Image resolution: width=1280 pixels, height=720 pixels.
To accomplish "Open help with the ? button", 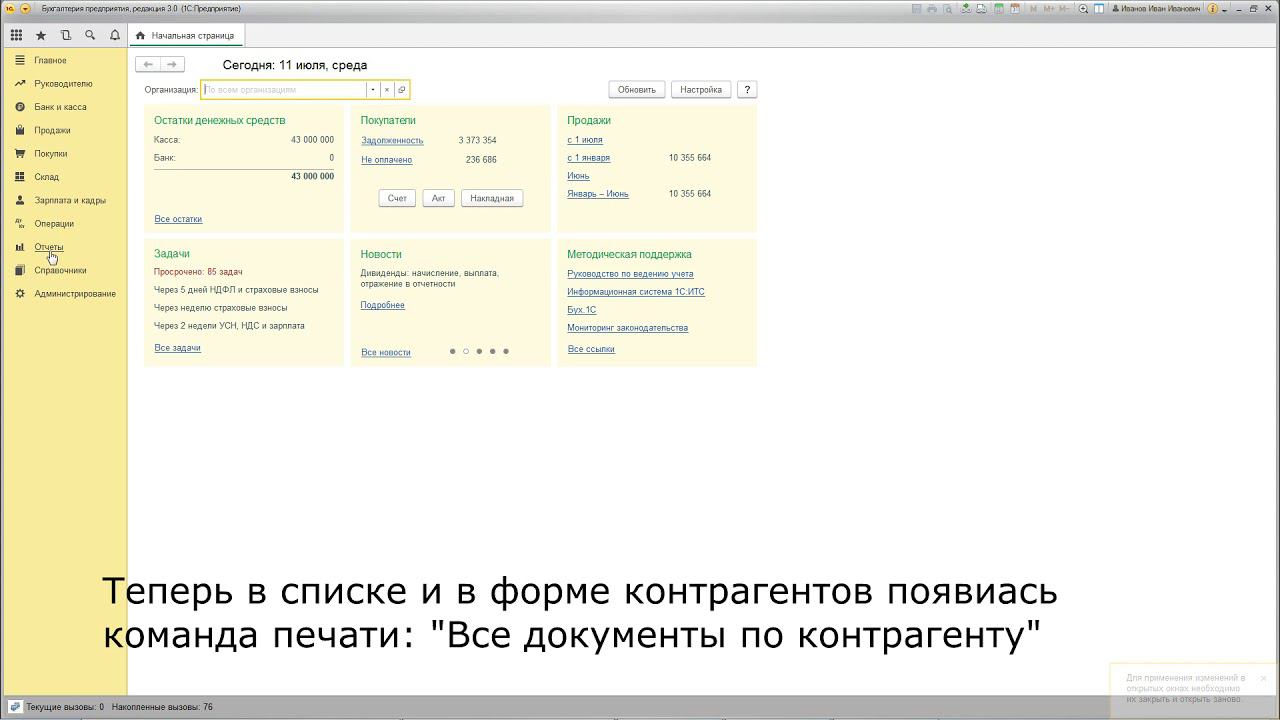I will point(747,90).
